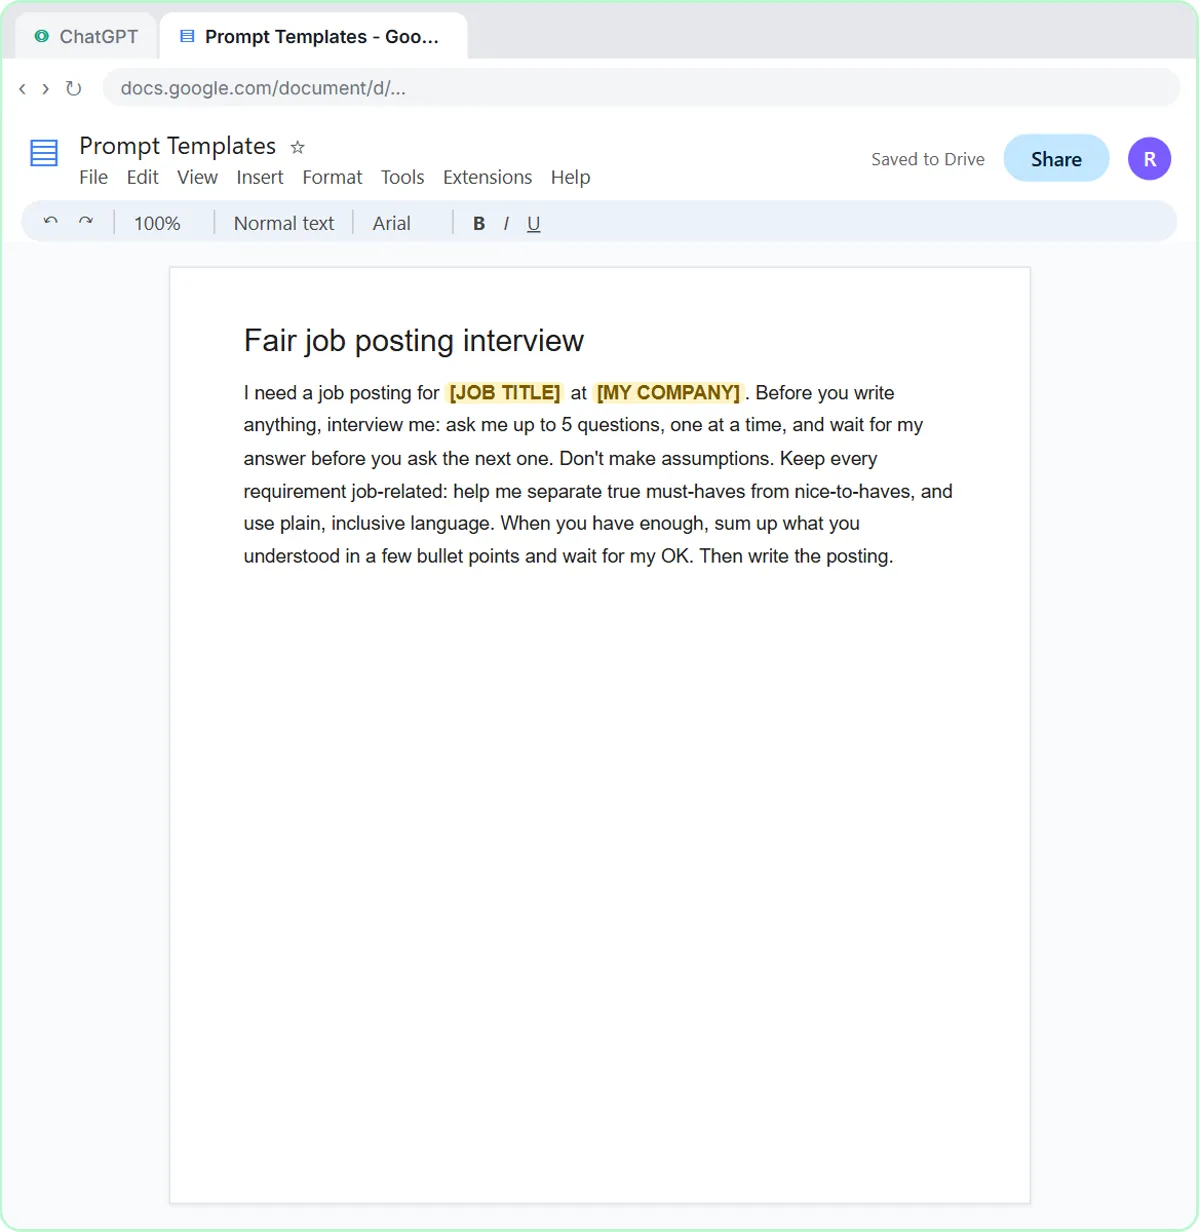Go forward with browser forward arrow

coord(45,88)
